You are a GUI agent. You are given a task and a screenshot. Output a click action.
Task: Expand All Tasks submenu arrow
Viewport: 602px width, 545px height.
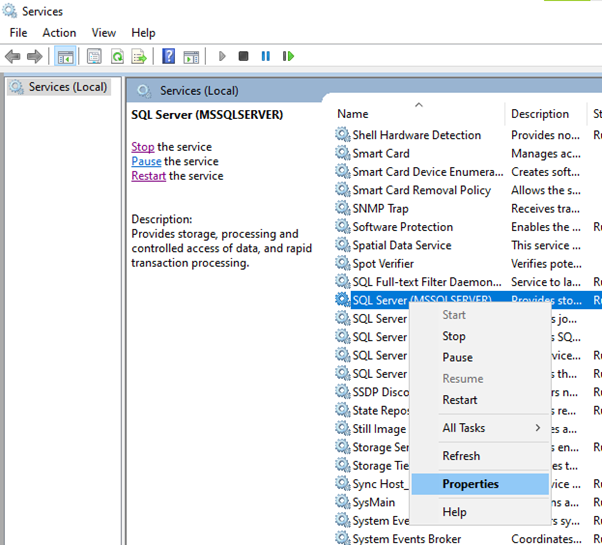pyautogui.click(x=538, y=428)
